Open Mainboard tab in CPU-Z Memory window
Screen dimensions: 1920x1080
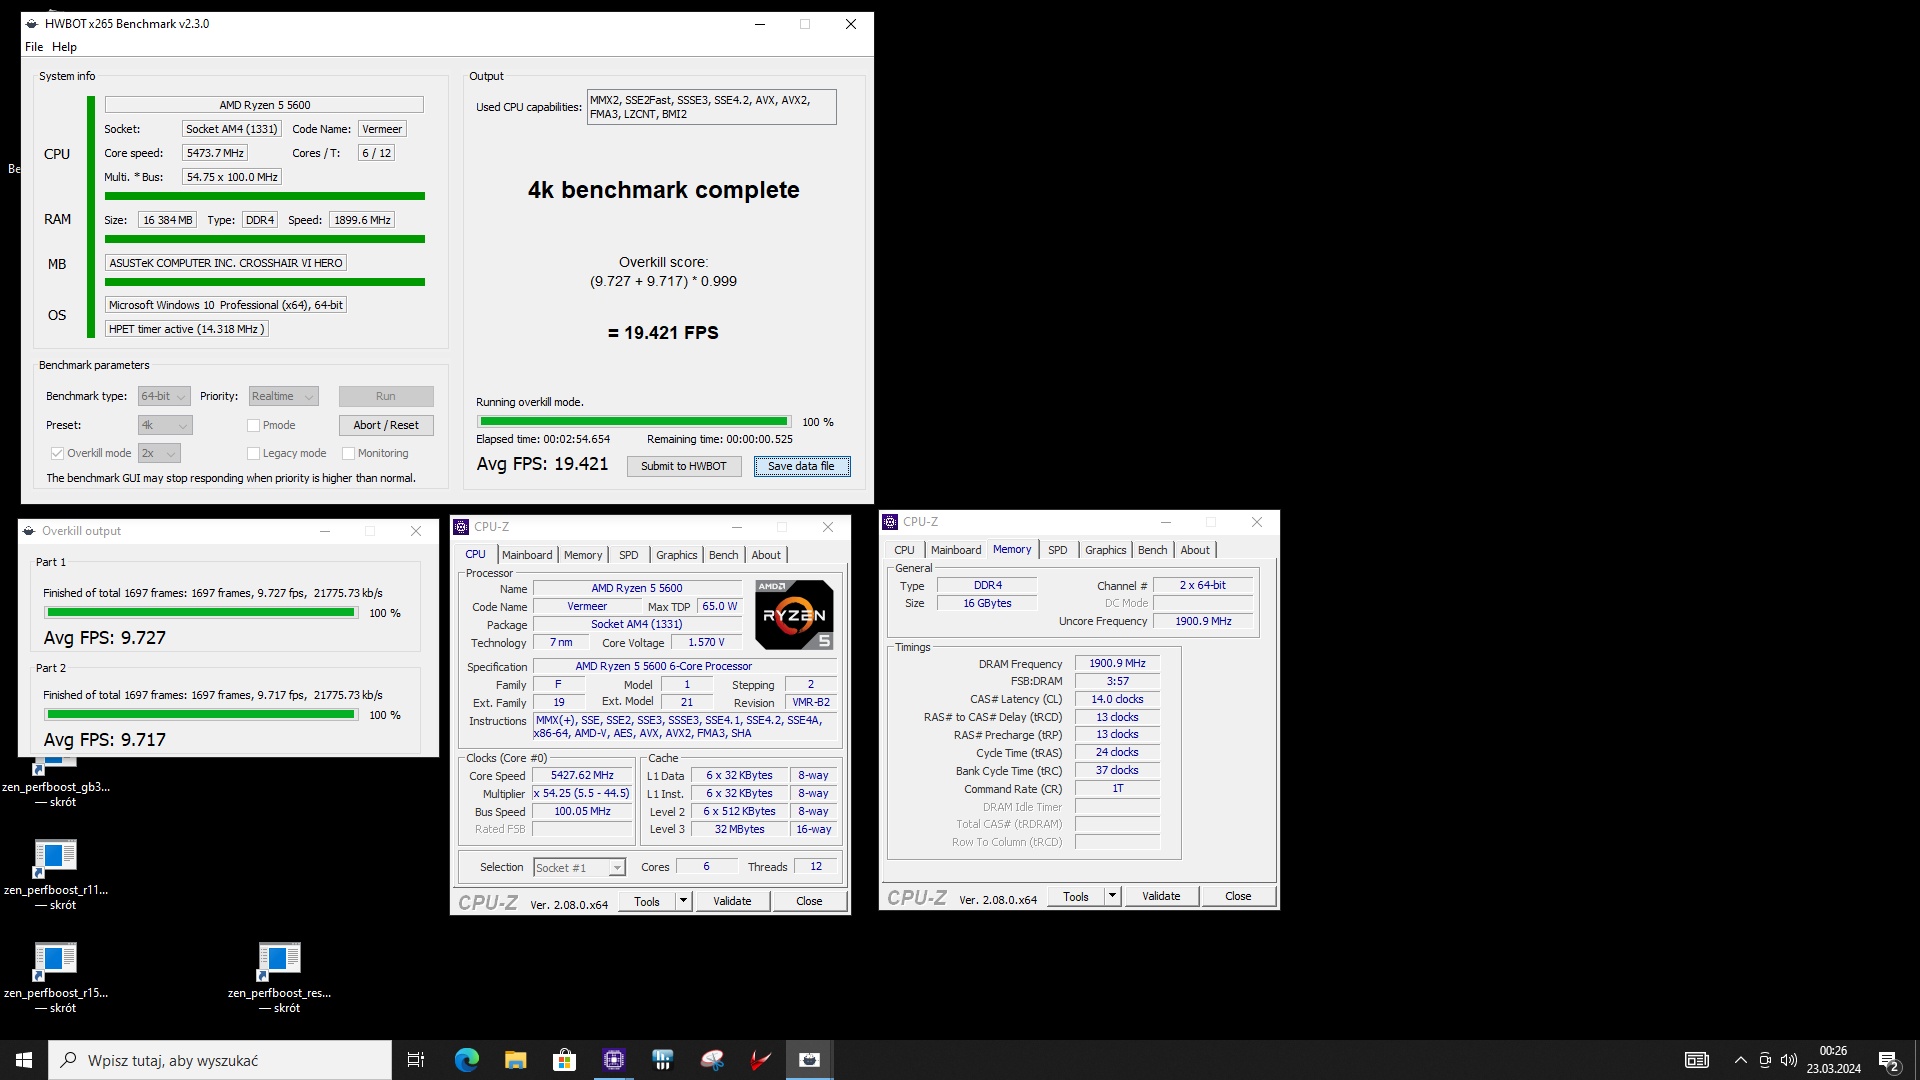coord(956,550)
